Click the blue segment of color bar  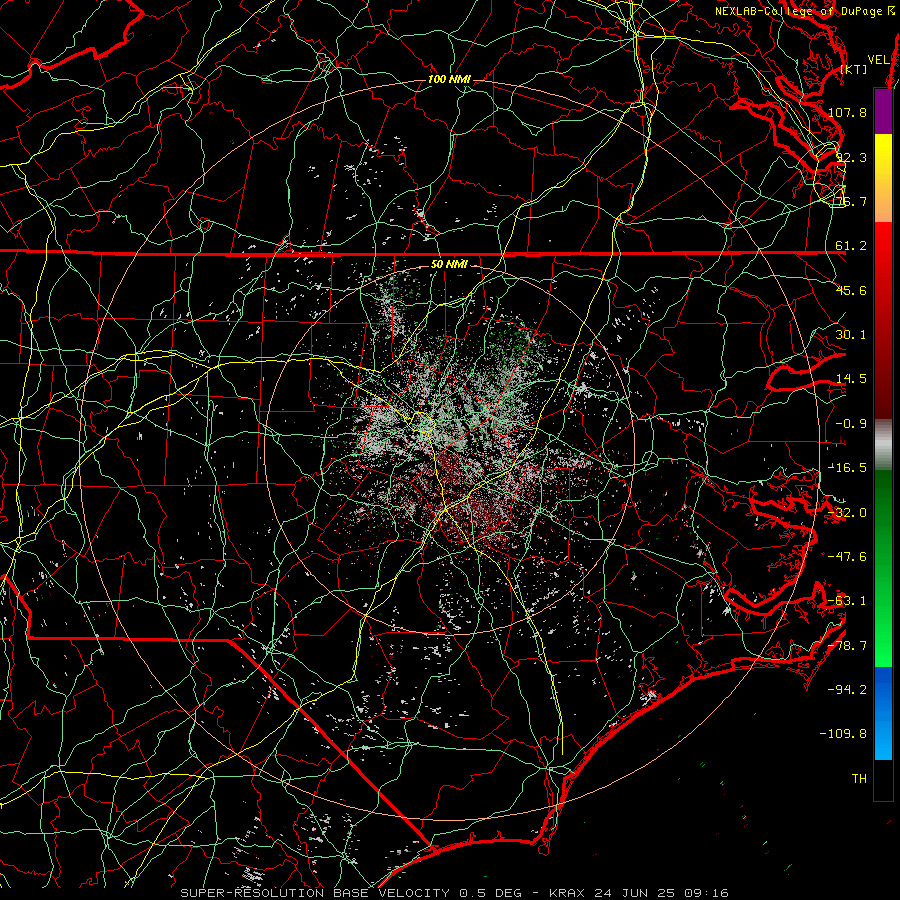click(883, 713)
